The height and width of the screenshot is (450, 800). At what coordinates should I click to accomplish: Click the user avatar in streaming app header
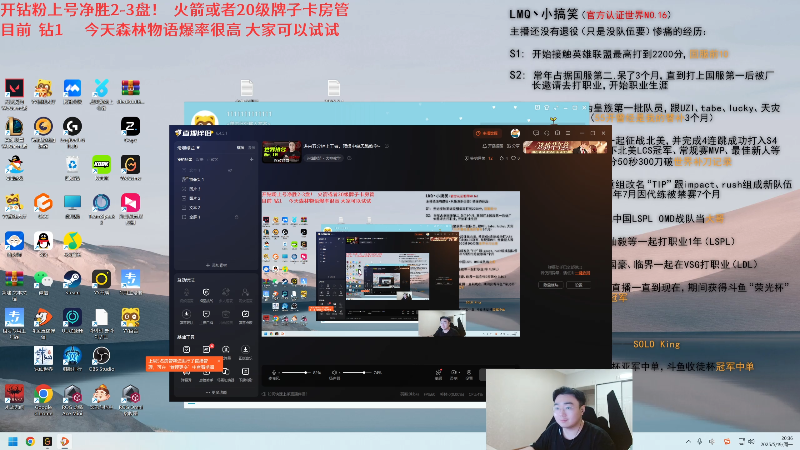[515, 133]
